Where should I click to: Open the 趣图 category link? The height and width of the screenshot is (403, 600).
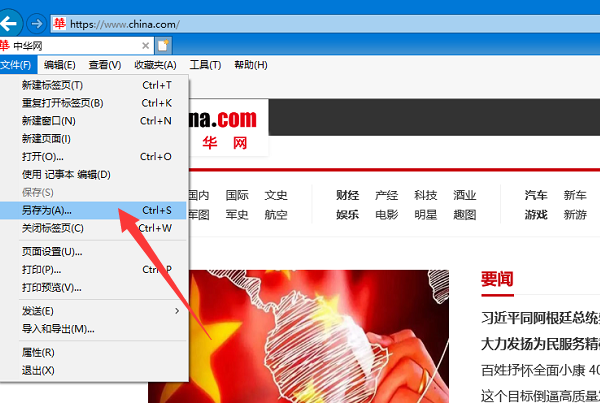click(x=465, y=215)
